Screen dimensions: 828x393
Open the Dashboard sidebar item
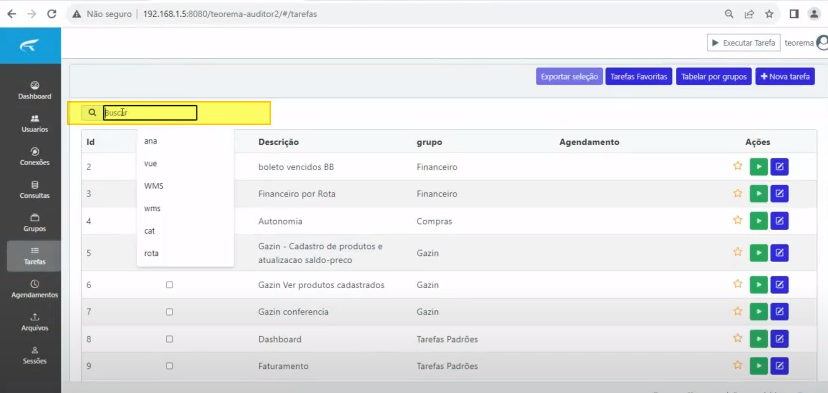coord(34,90)
